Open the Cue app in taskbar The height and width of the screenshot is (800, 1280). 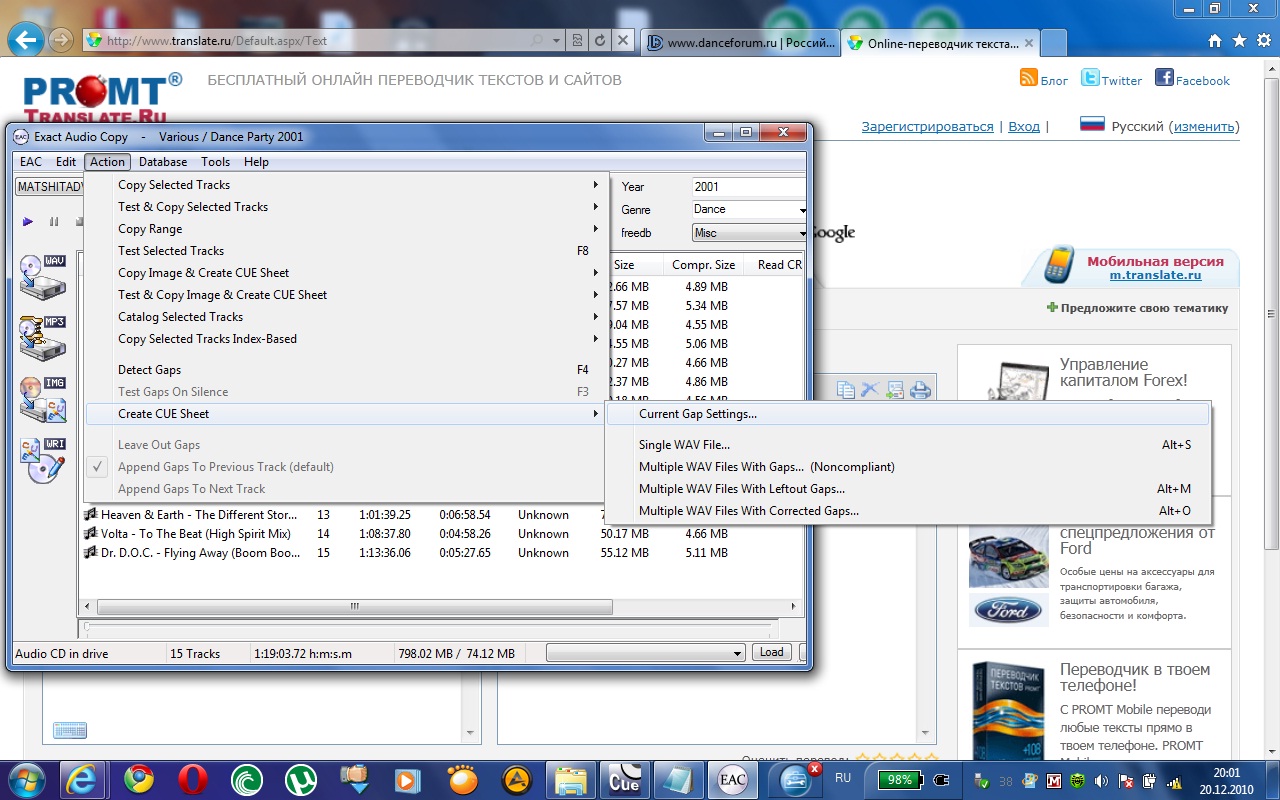tap(625, 779)
